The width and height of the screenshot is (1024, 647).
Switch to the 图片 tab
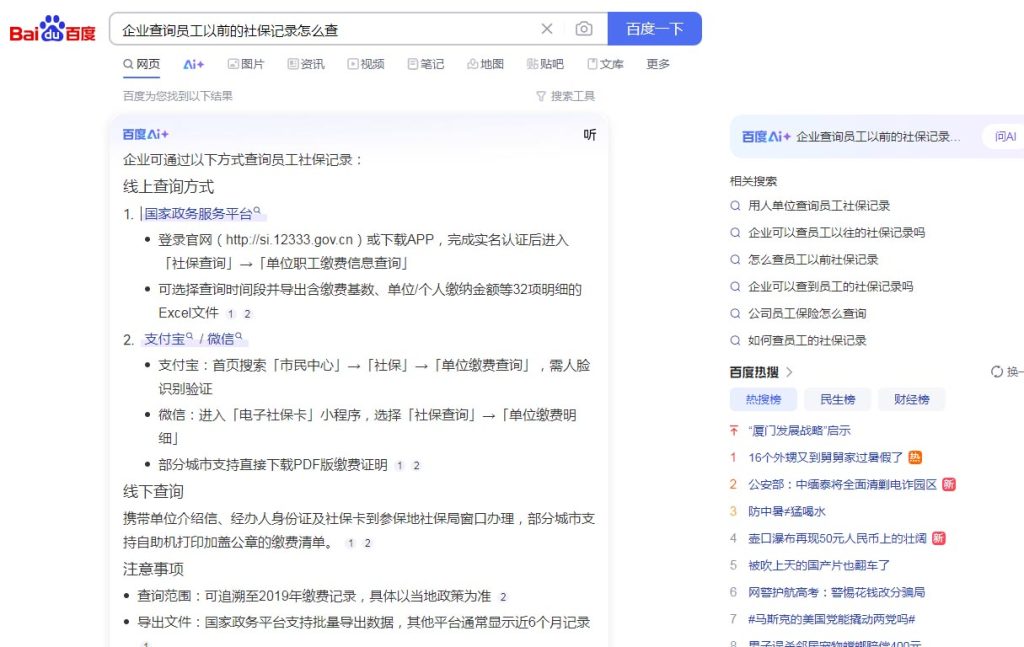coord(246,64)
